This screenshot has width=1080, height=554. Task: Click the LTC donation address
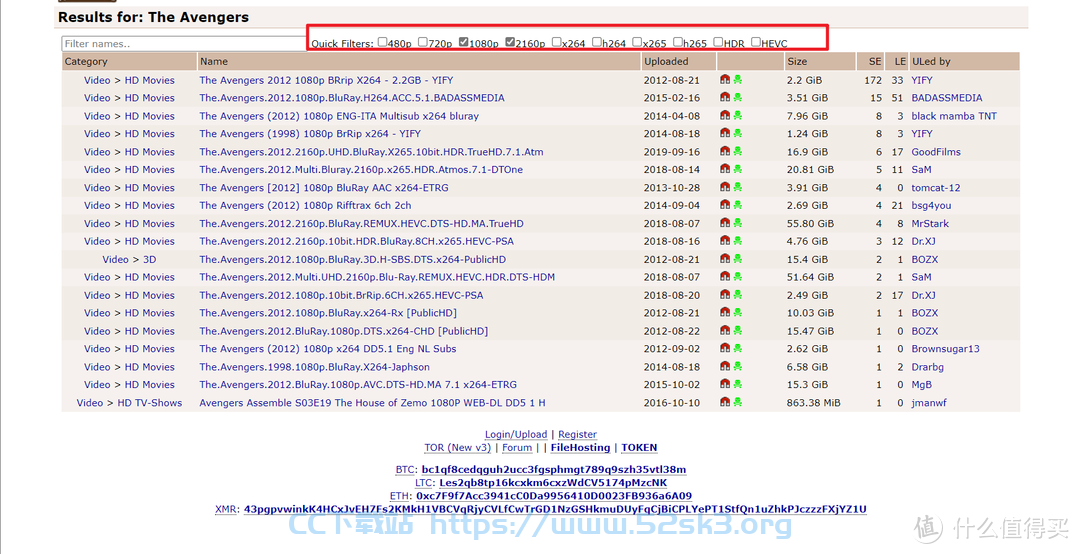pos(553,482)
